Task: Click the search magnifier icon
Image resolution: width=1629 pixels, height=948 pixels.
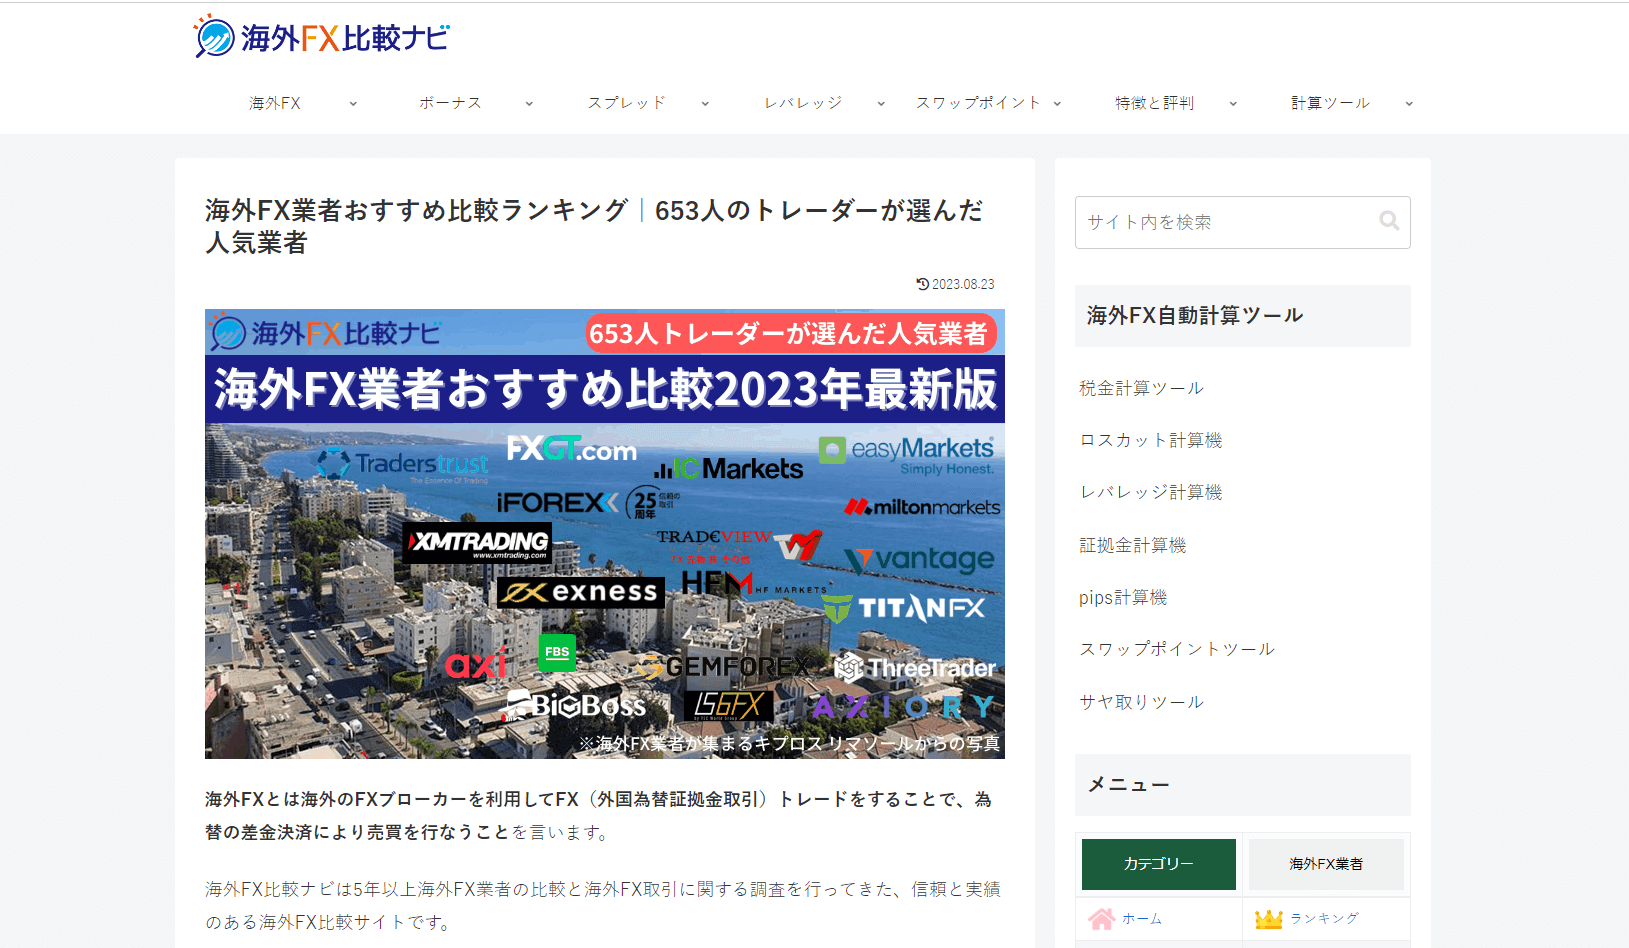Action: click(x=1389, y=221)
